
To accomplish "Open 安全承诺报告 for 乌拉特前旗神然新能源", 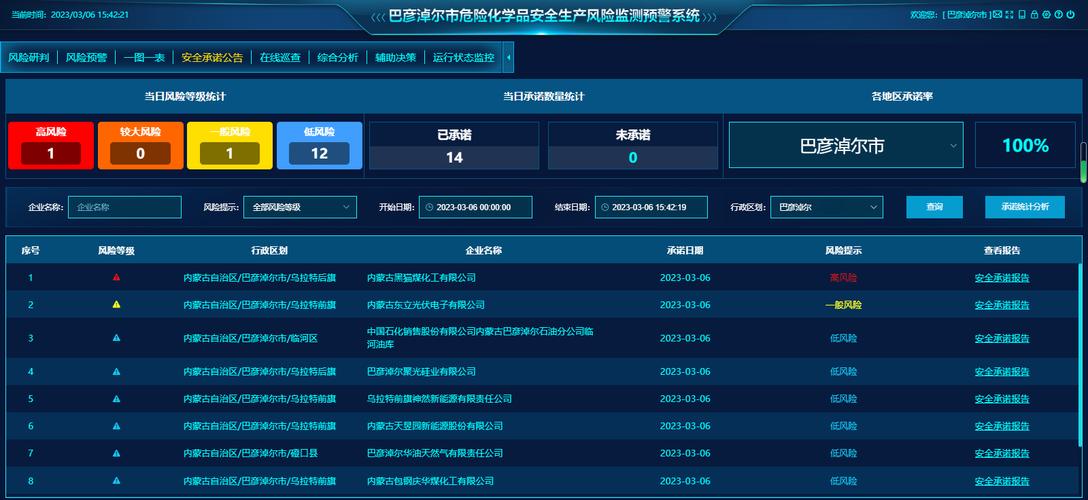I will coord(1002,399).
